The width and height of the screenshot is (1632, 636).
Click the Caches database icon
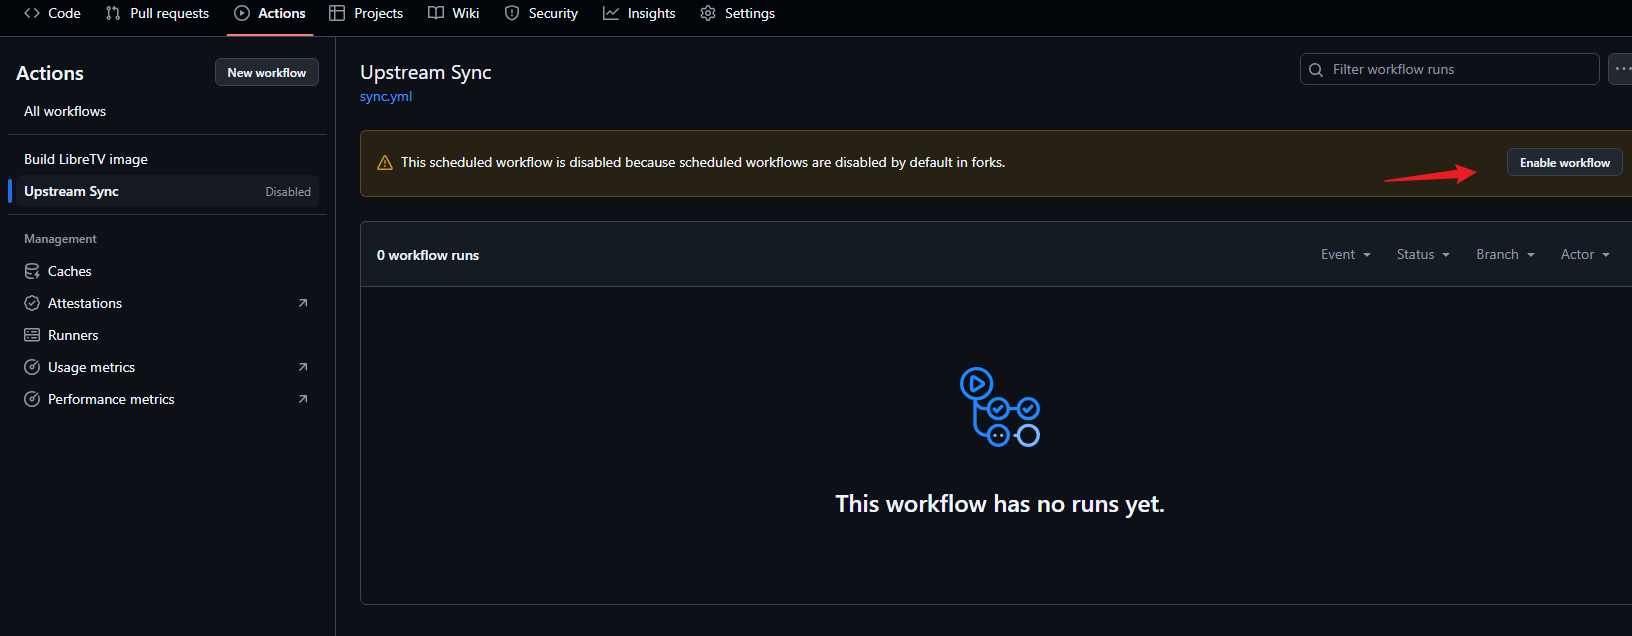(32, 271)
